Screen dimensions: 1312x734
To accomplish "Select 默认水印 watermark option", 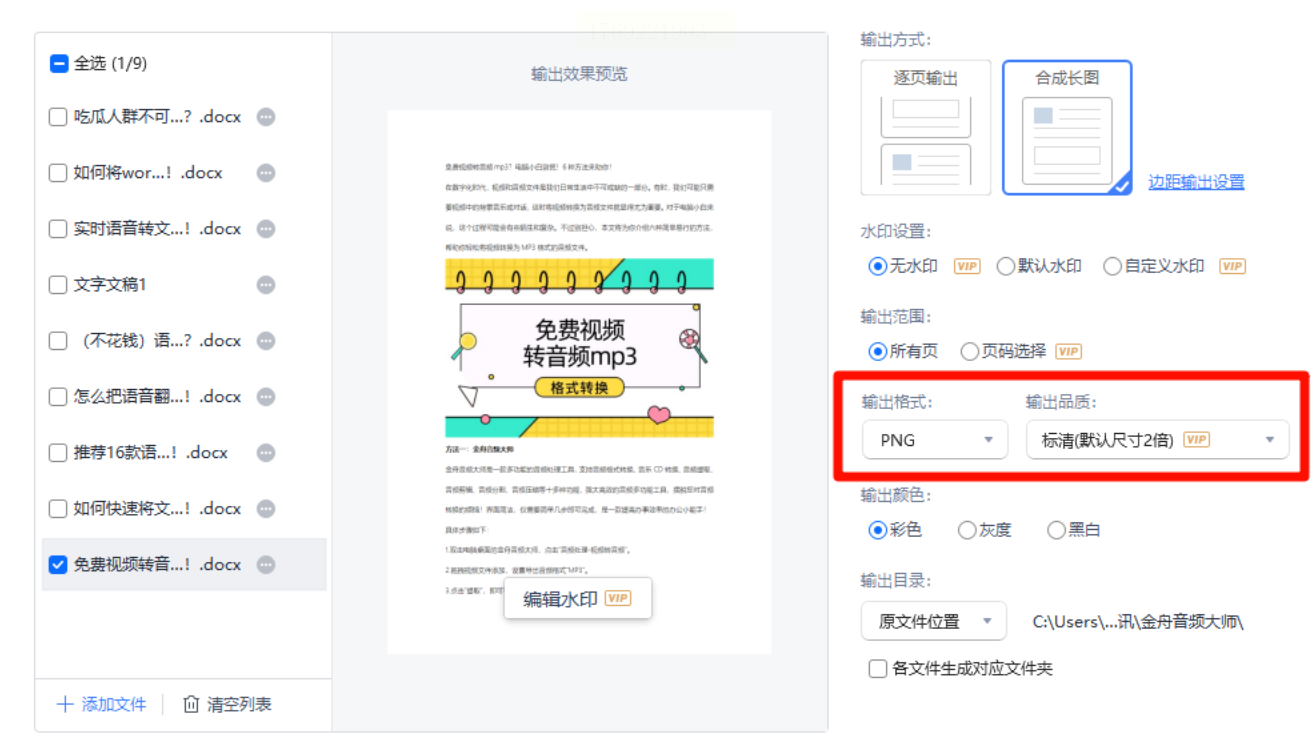I will tap(1006, 266).
